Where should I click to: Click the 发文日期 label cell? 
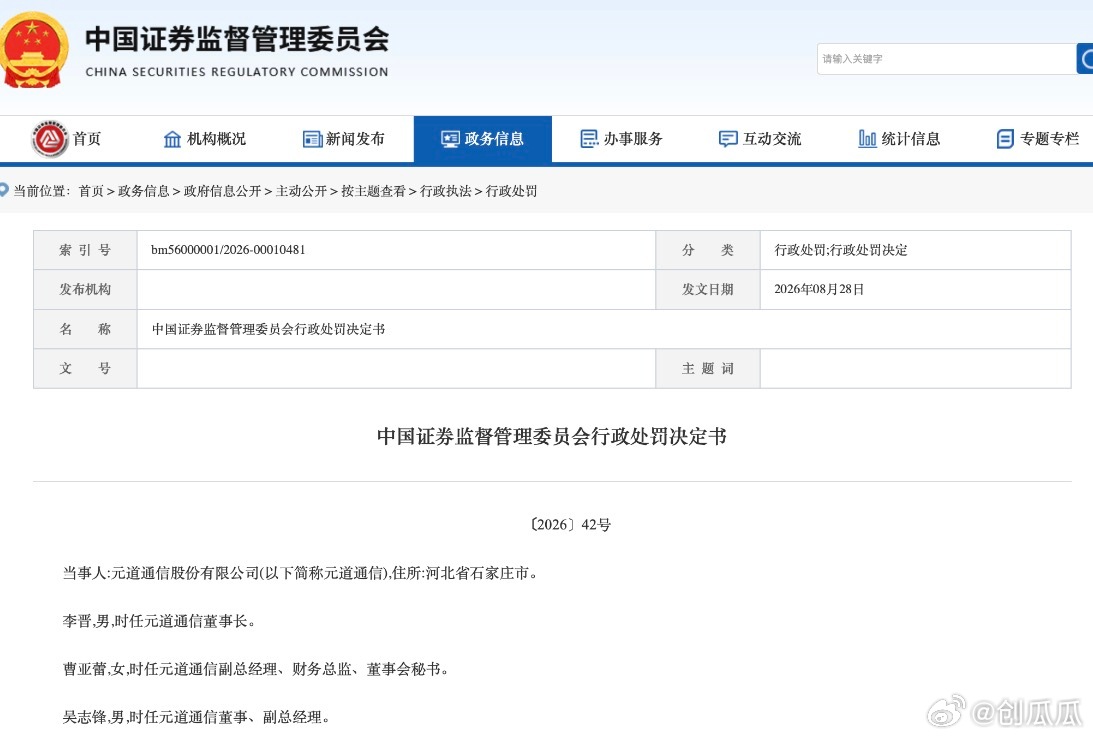tap(708, 289)
